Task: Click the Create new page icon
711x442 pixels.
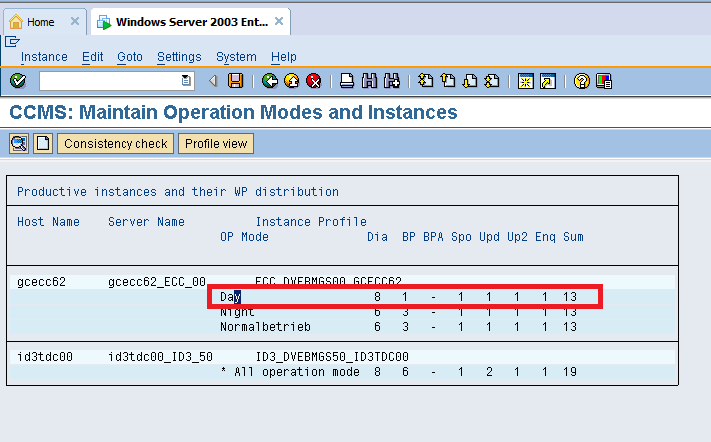Action: (x=43, y=144)
